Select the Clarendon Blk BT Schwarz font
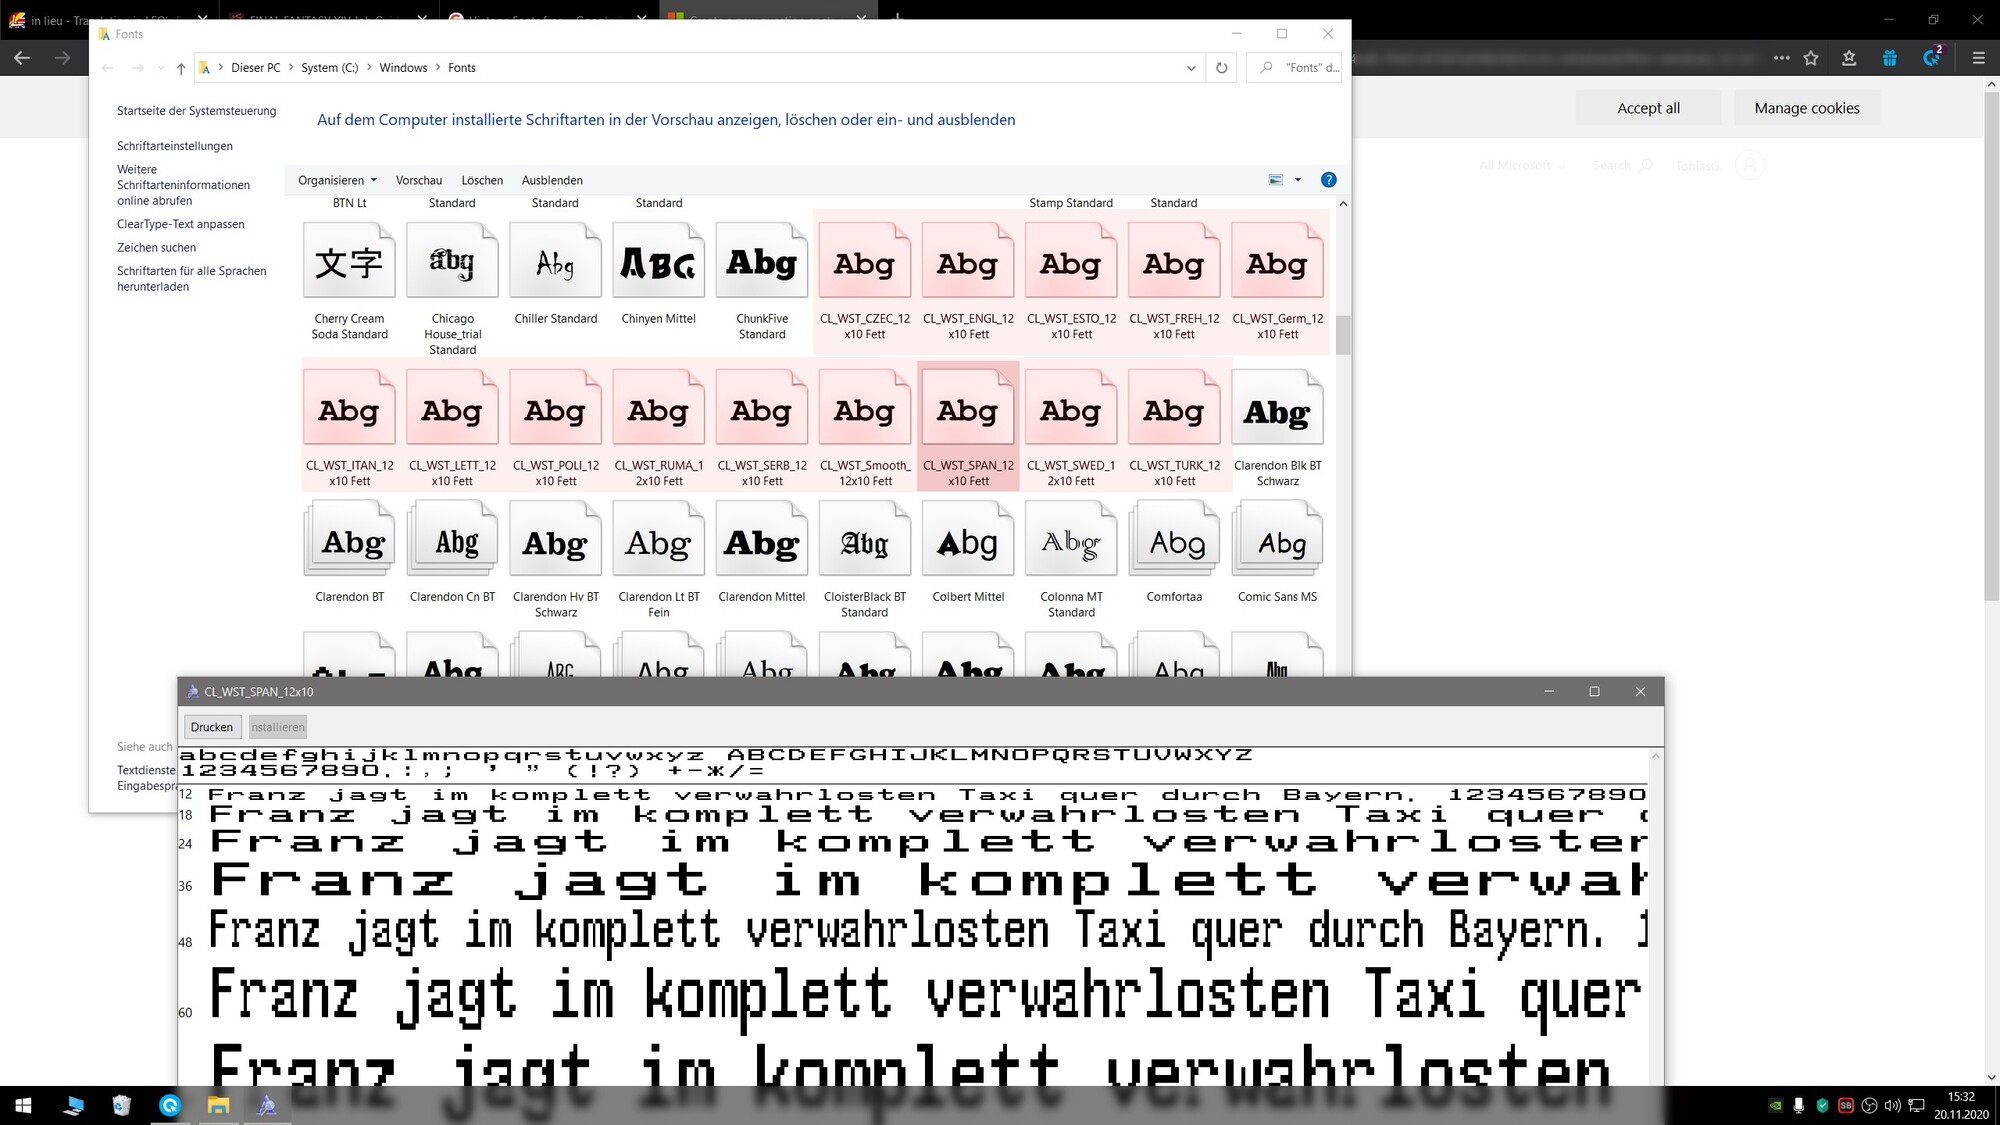 pos(1277,408)
